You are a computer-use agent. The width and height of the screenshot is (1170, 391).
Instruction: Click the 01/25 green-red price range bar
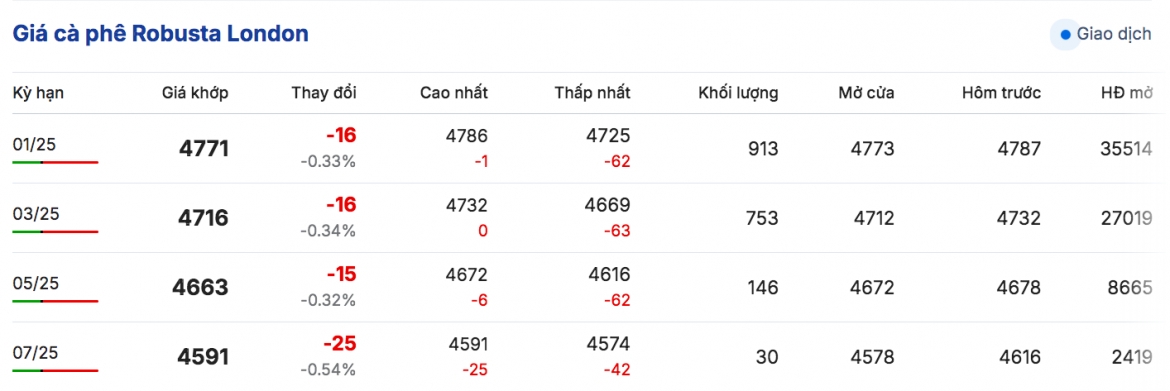[55, 162]
